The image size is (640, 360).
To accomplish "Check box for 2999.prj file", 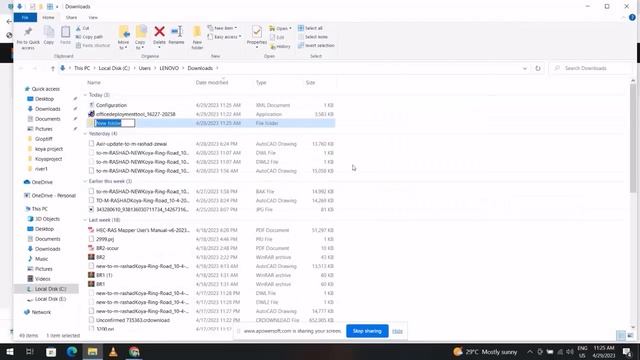I will [x=91, y=239].
